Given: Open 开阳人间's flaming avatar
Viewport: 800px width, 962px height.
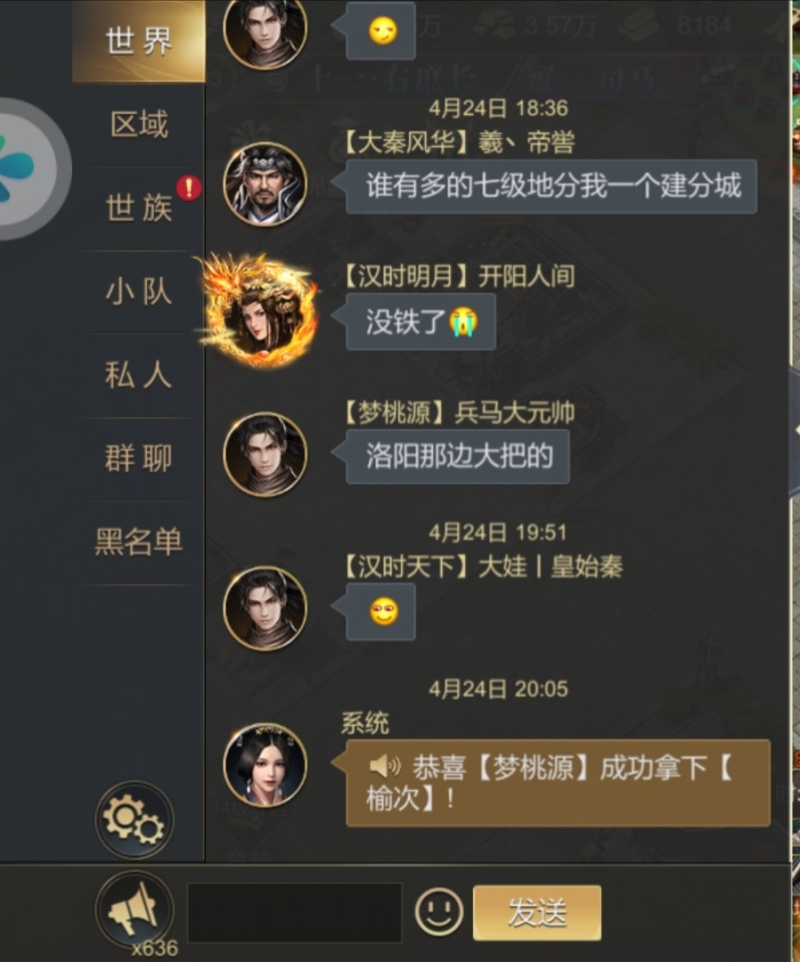Looking at the screenshot, I should coord(260,311).
